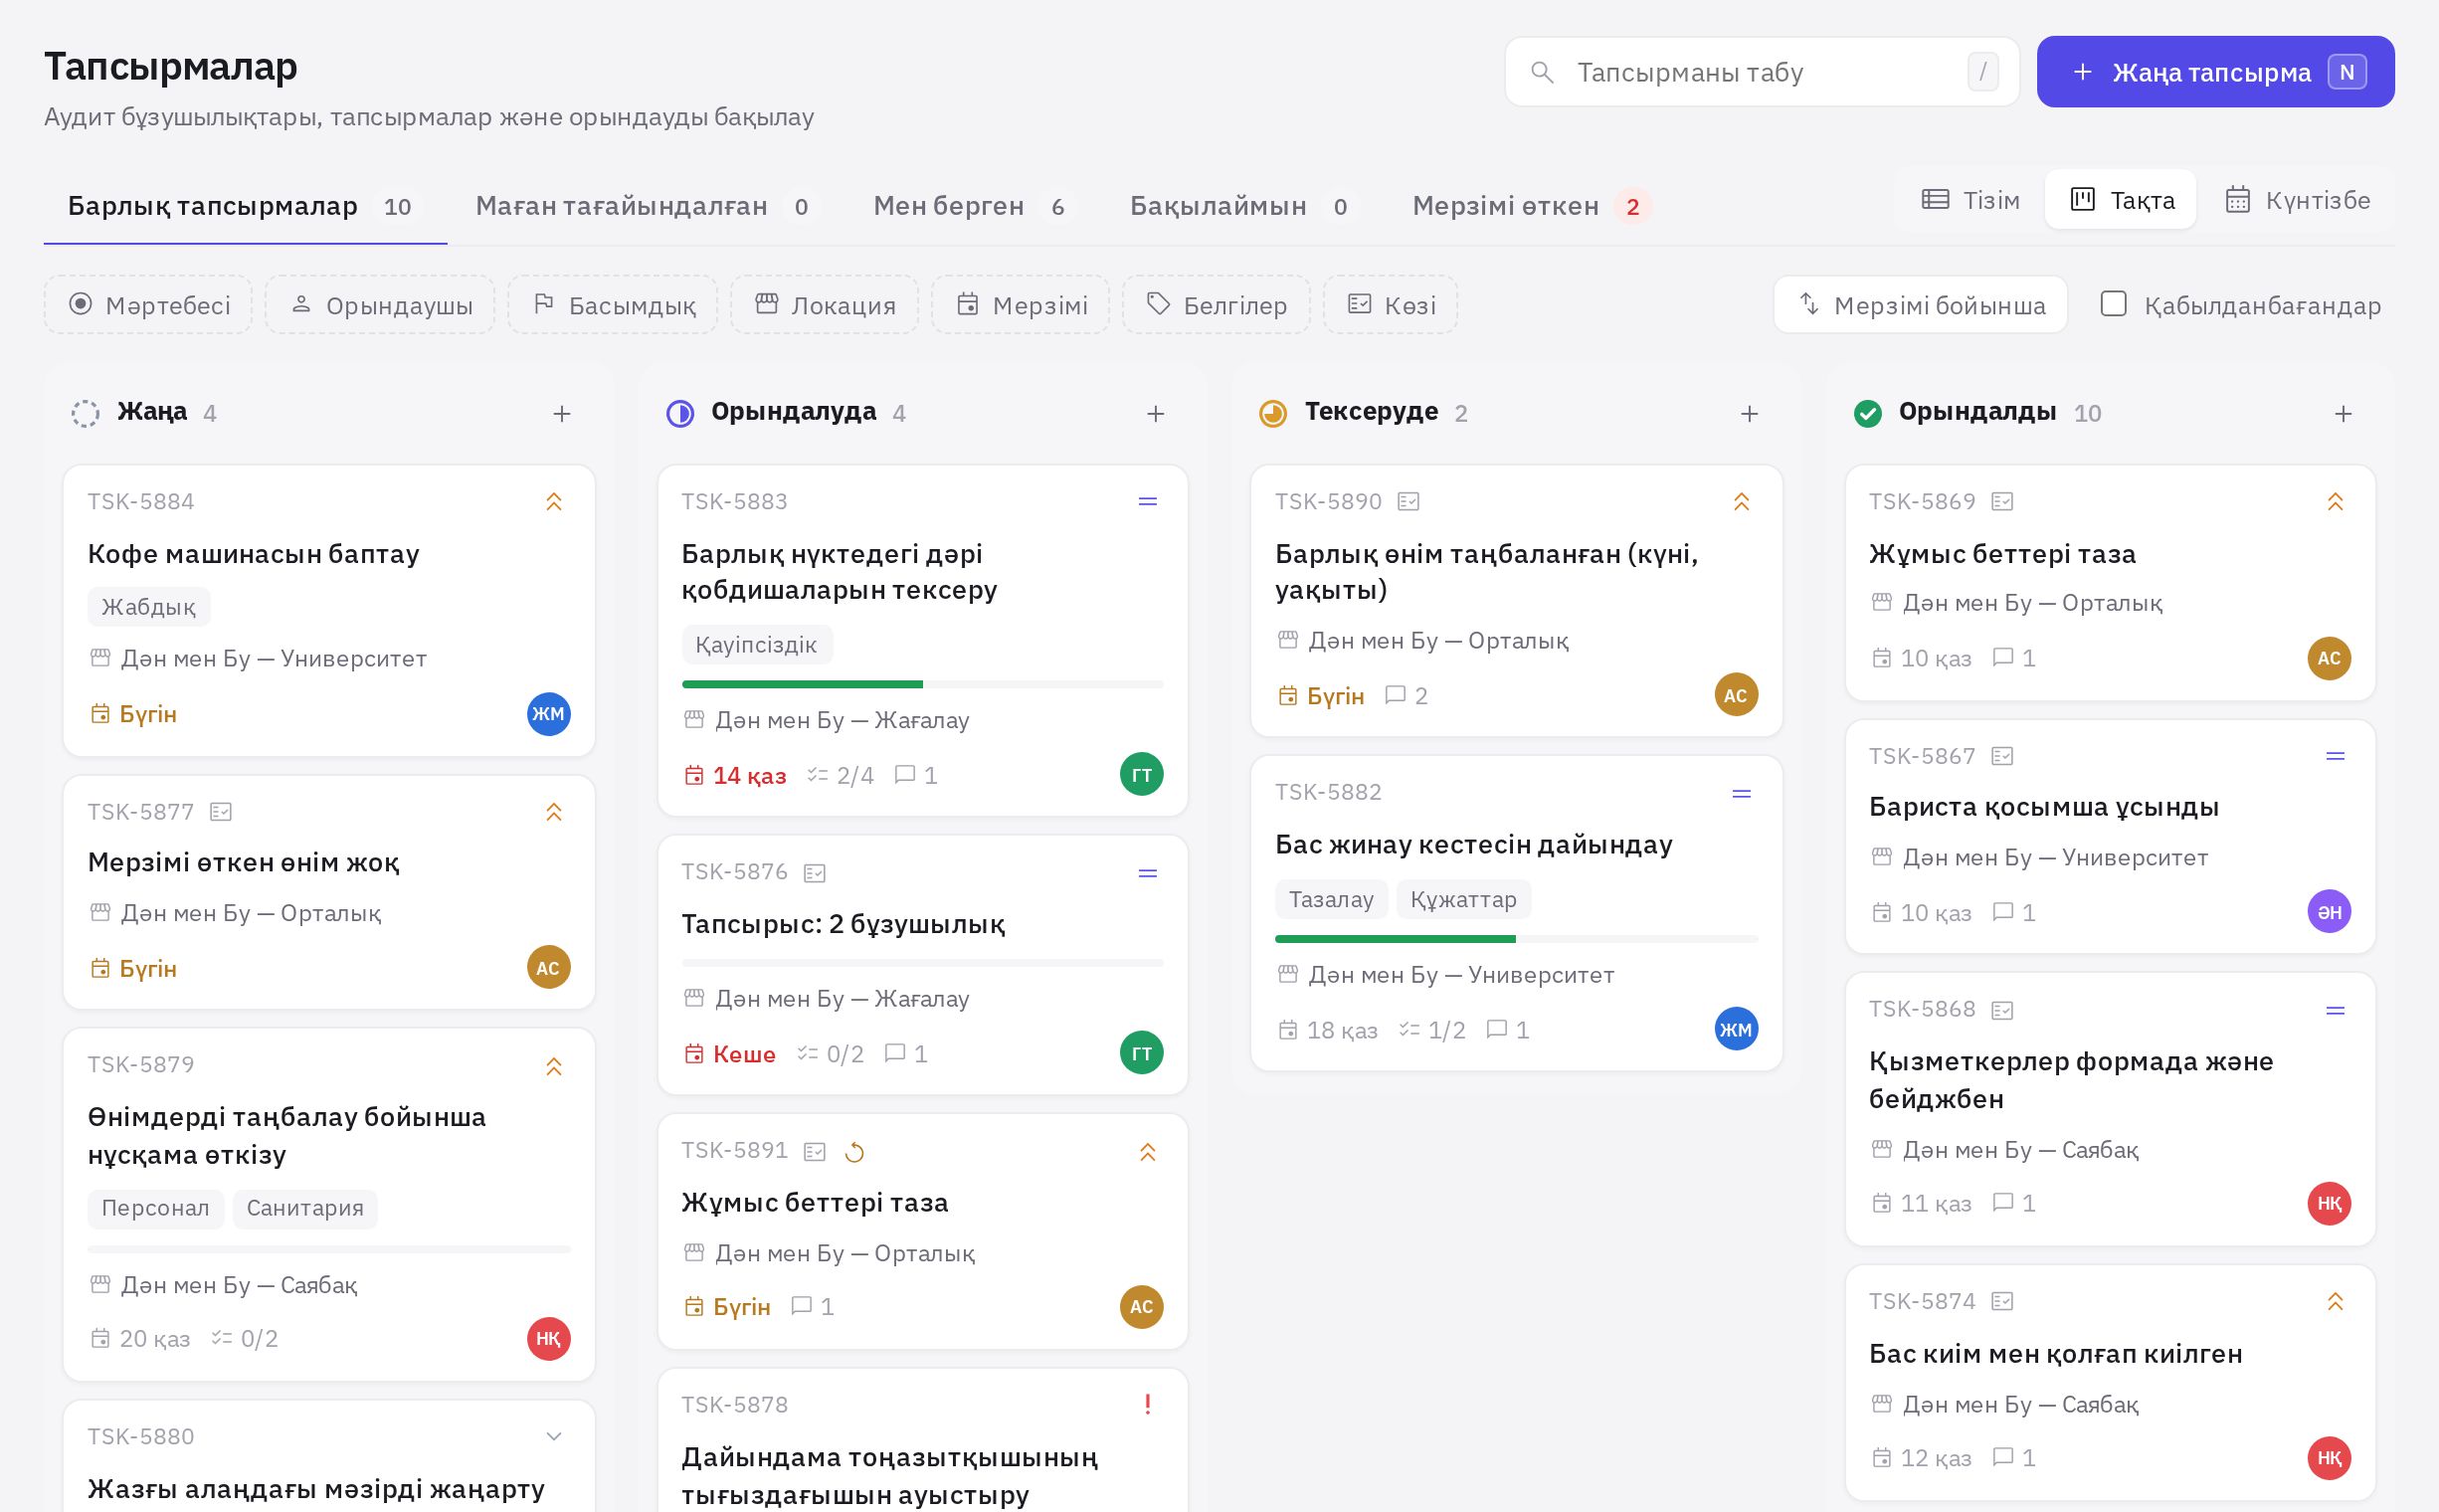Click the recurring icon on TSK-5891
The image size is (2439, 1512).
(x=854, y=1152)
